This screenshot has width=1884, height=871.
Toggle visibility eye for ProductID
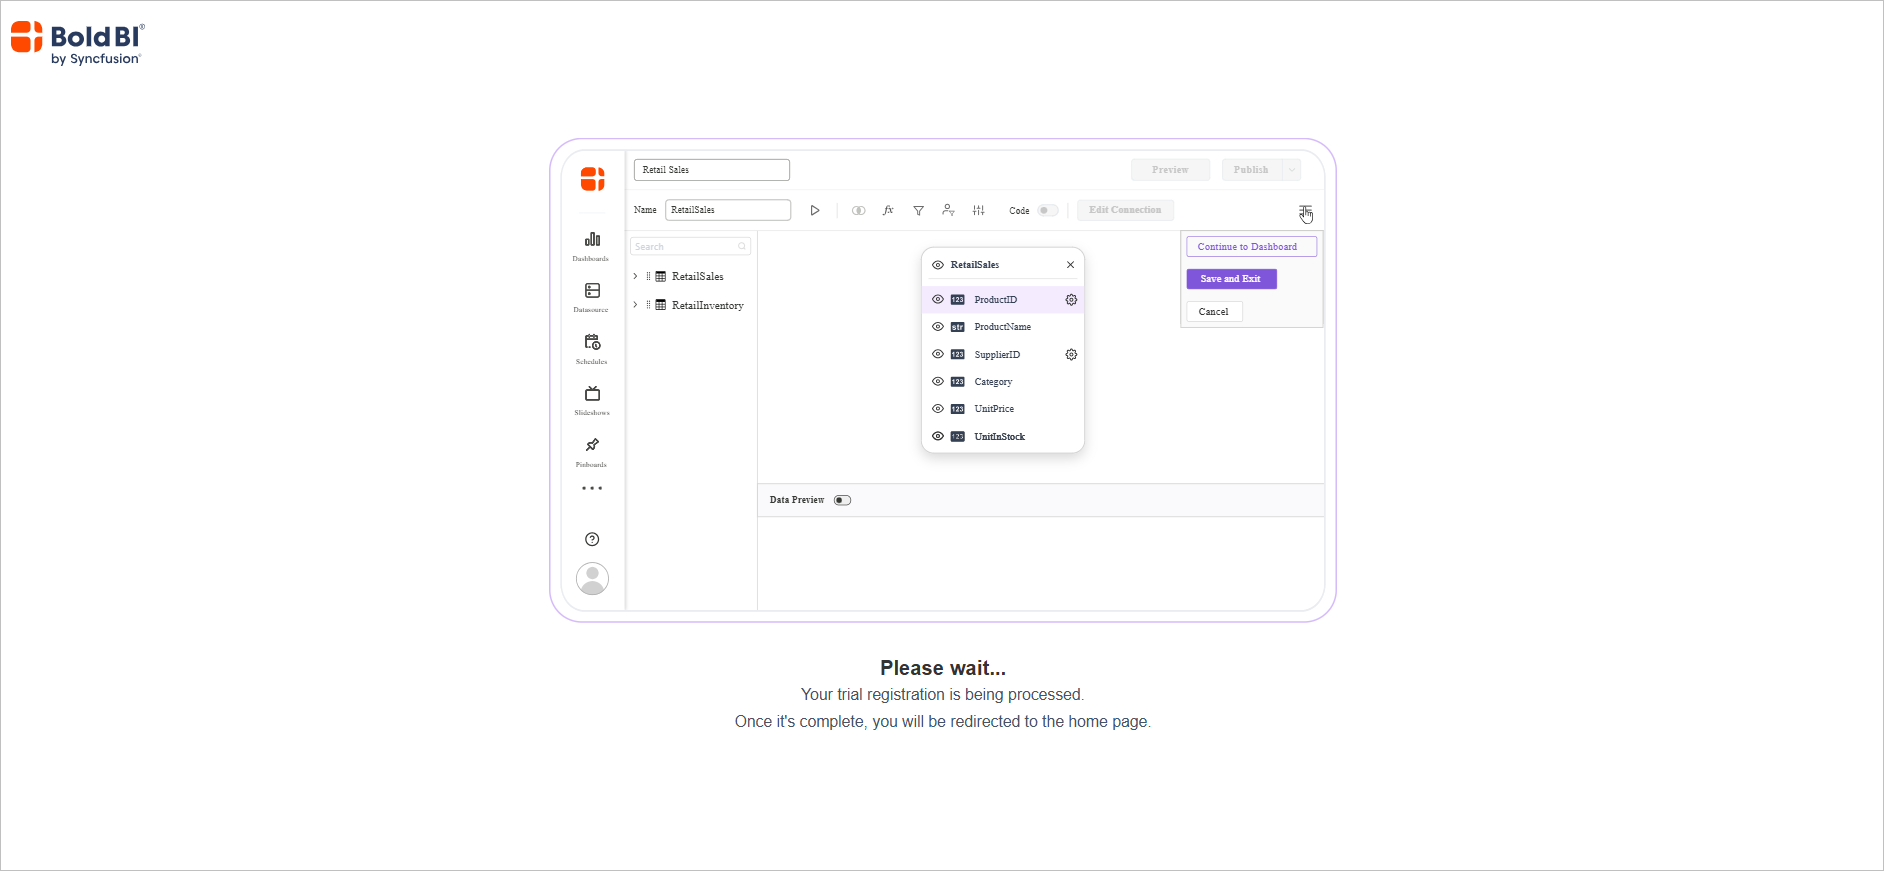click(938, 299)
